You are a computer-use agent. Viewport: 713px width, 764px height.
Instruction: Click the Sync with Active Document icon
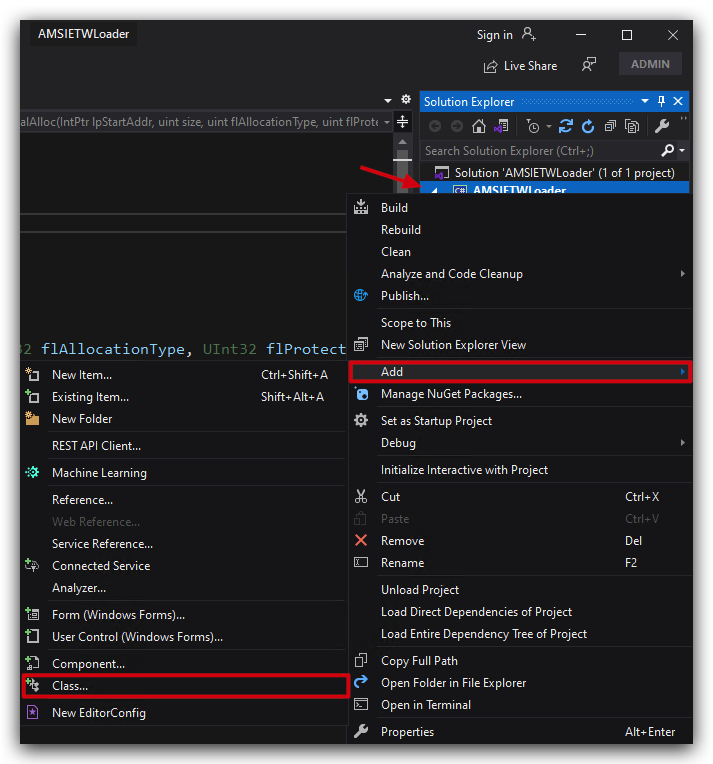click(x=565, y=127)
